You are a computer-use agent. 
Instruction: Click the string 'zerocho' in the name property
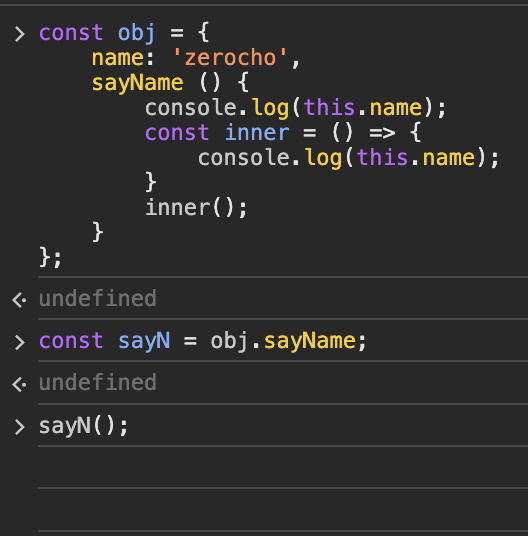230,57
